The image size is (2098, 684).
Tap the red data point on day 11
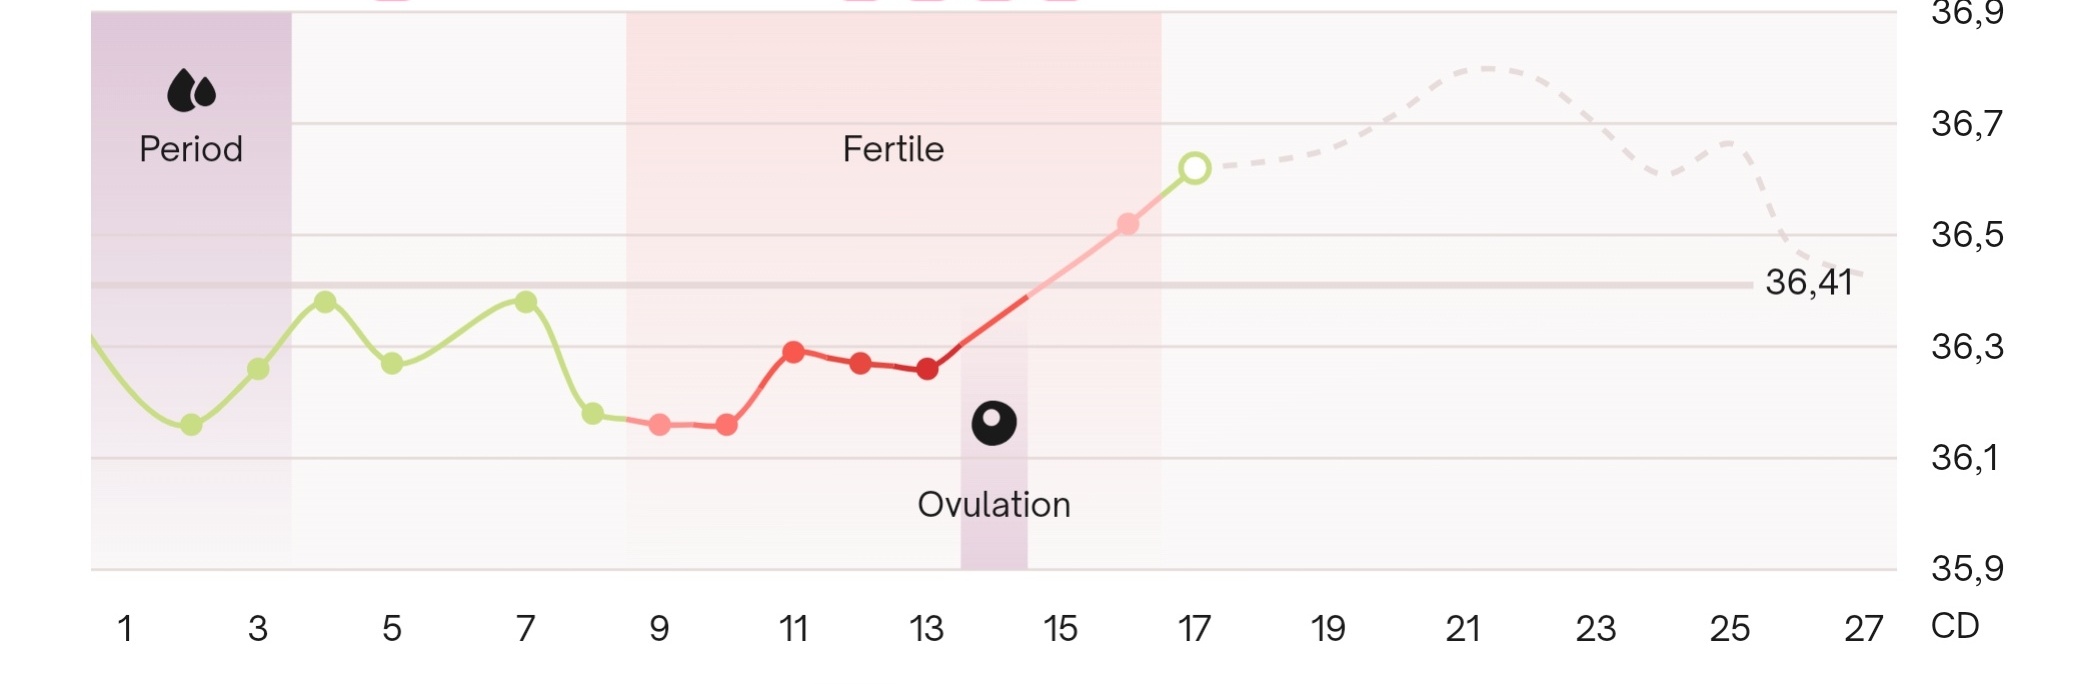click(x=793, y=352)
